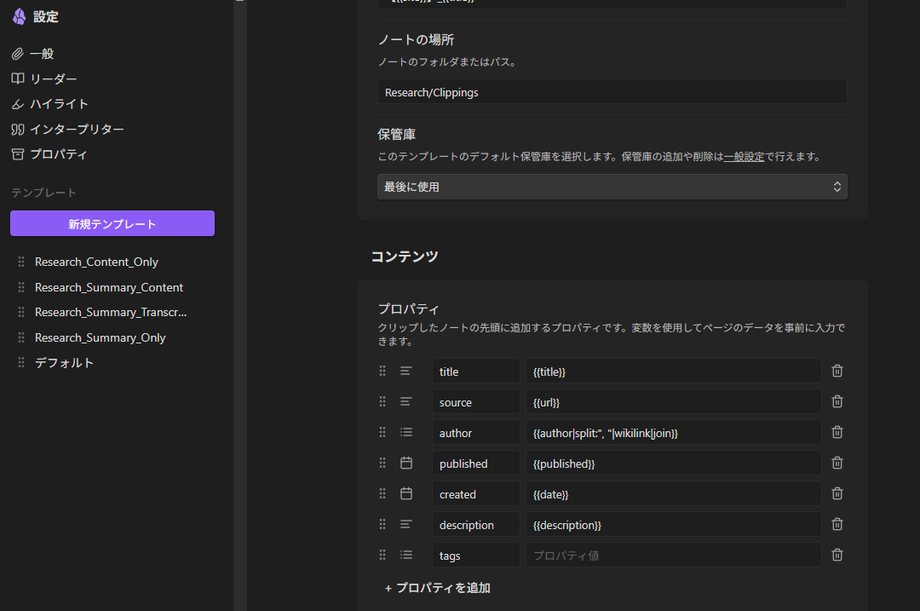Image resolution: width=920 pixels, height=611 pixels.
Task: Click the empty tags value field
Action: (x=674, y=555)
